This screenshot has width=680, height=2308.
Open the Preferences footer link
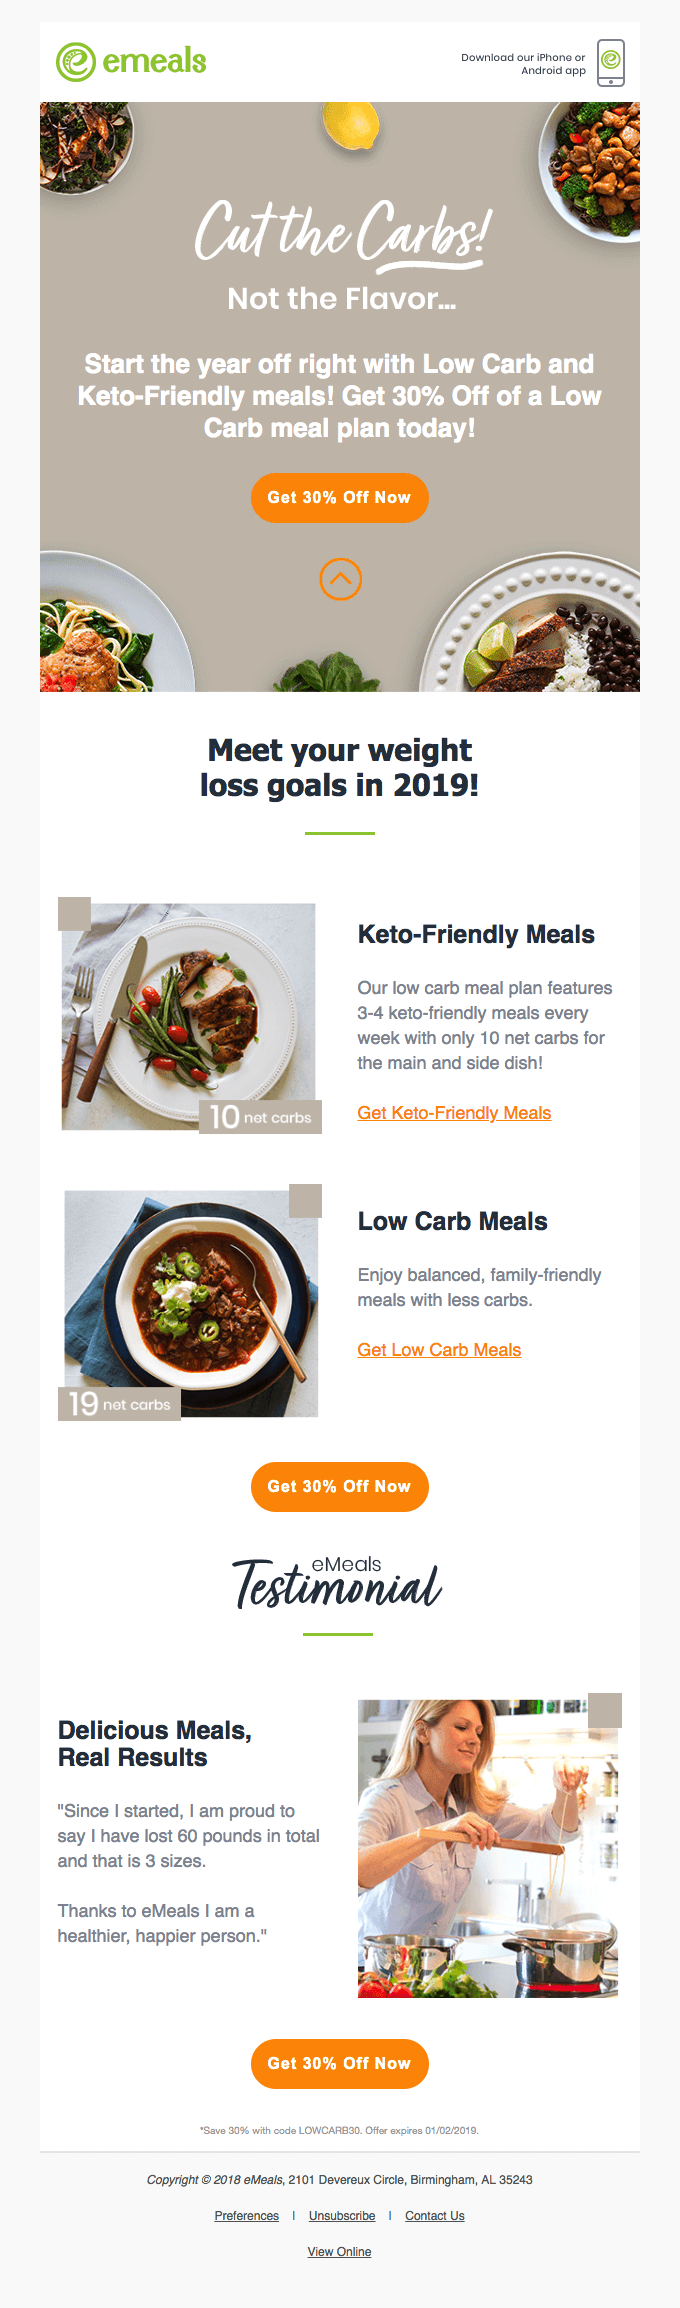pyautogui.click(x=247, y=2216)
